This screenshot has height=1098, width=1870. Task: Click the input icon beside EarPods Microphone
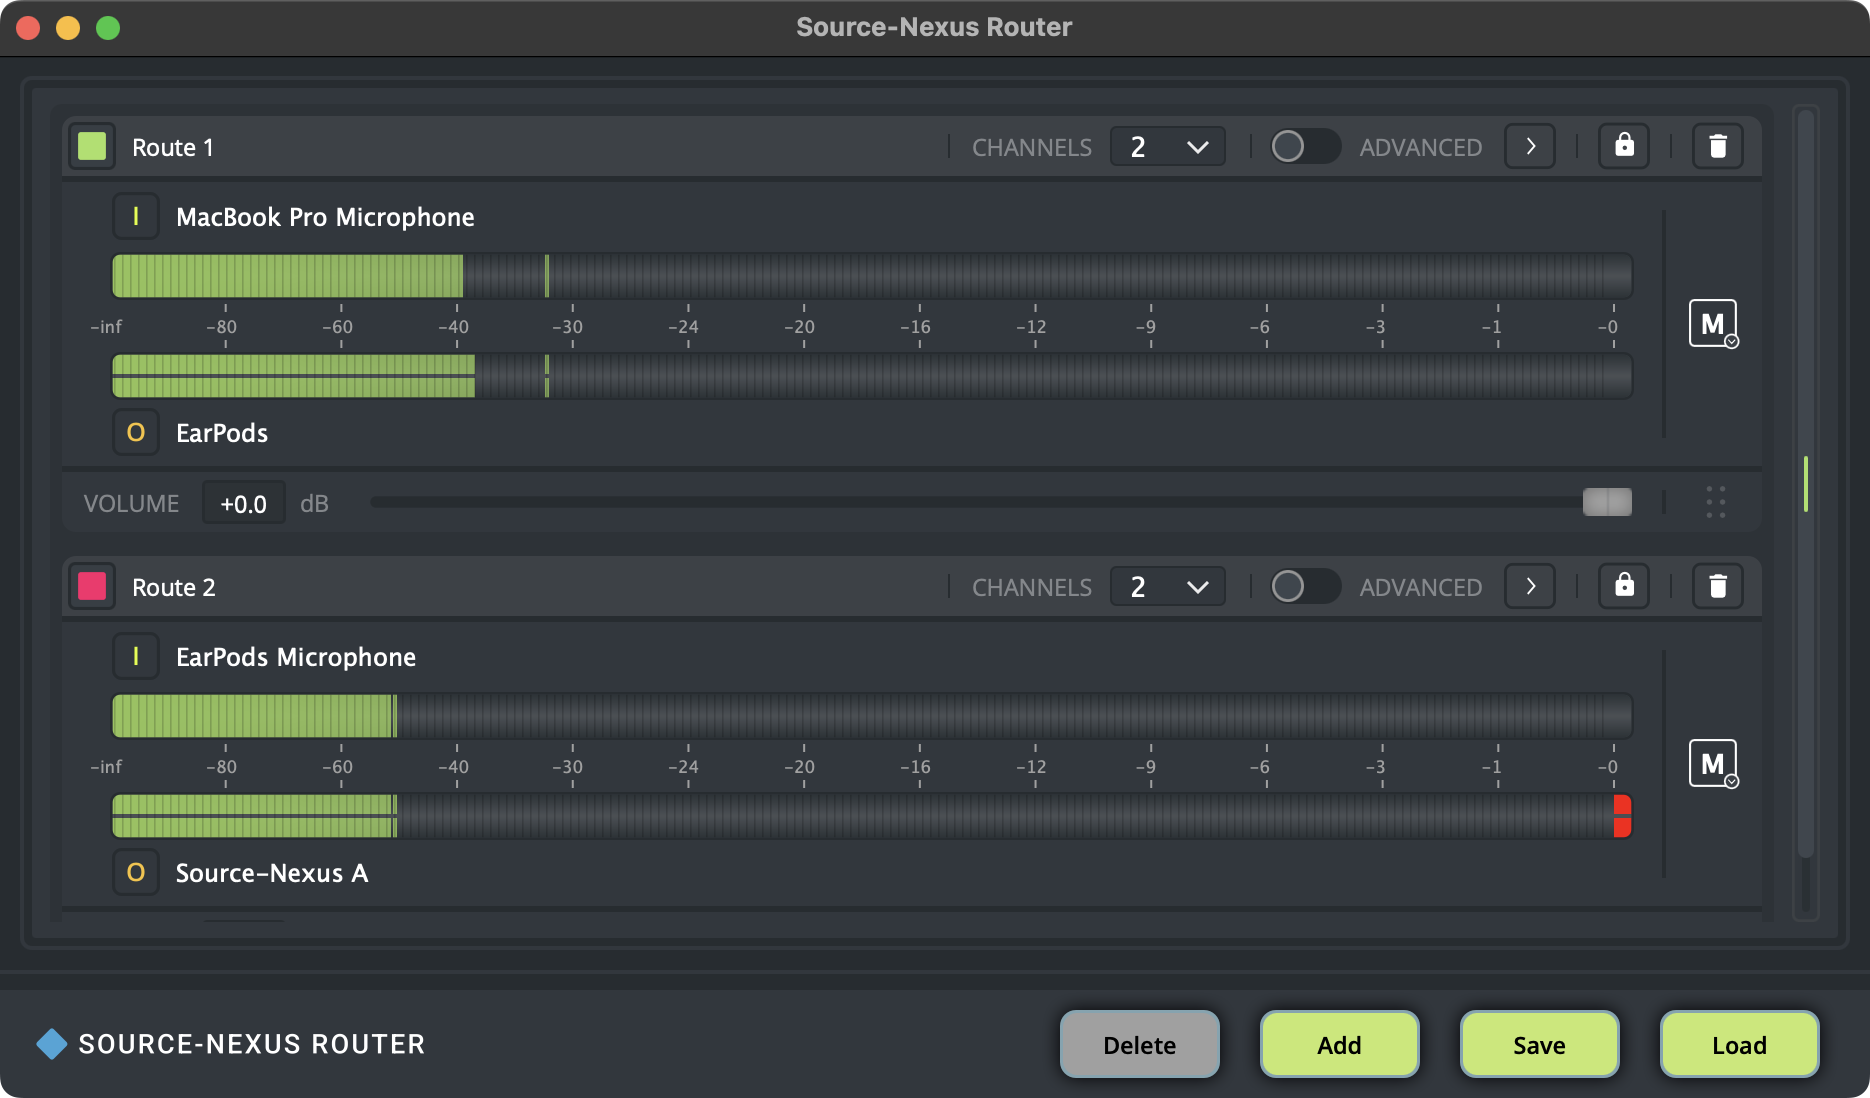(136, 656)
